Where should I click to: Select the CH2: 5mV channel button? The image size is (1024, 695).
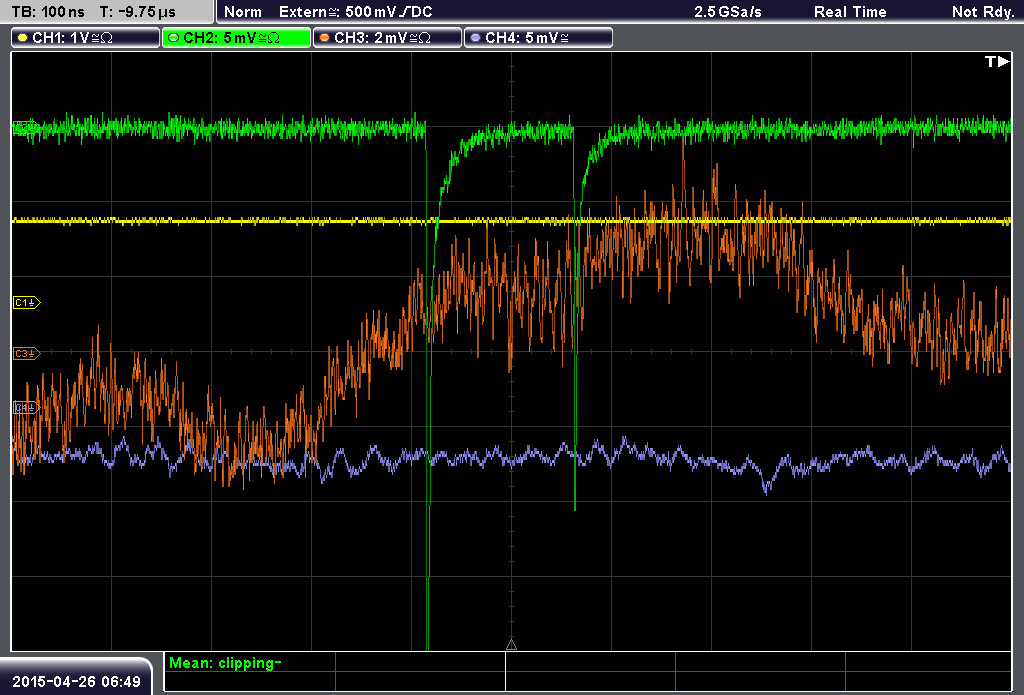point(236,38)
